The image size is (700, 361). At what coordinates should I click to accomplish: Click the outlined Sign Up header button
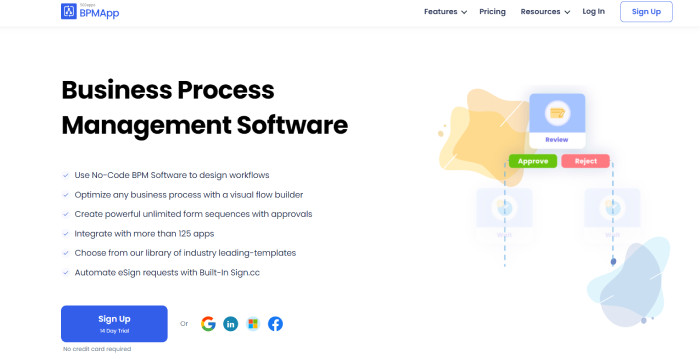(646, 12)
